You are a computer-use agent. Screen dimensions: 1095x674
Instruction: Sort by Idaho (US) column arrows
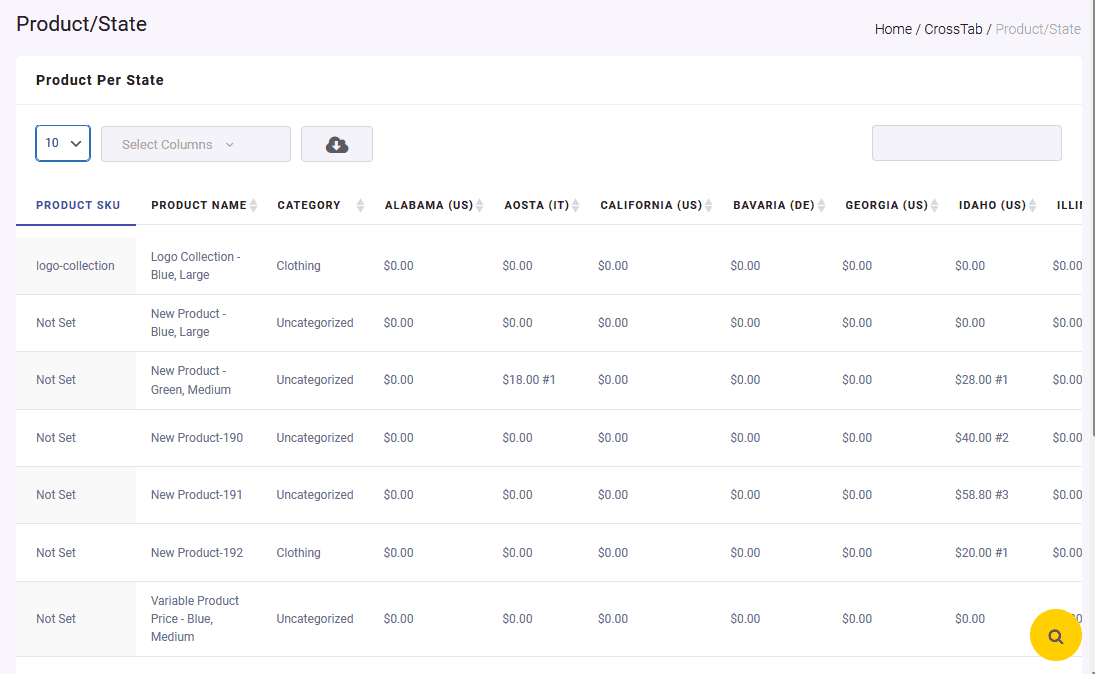[x=1033, y=205]
